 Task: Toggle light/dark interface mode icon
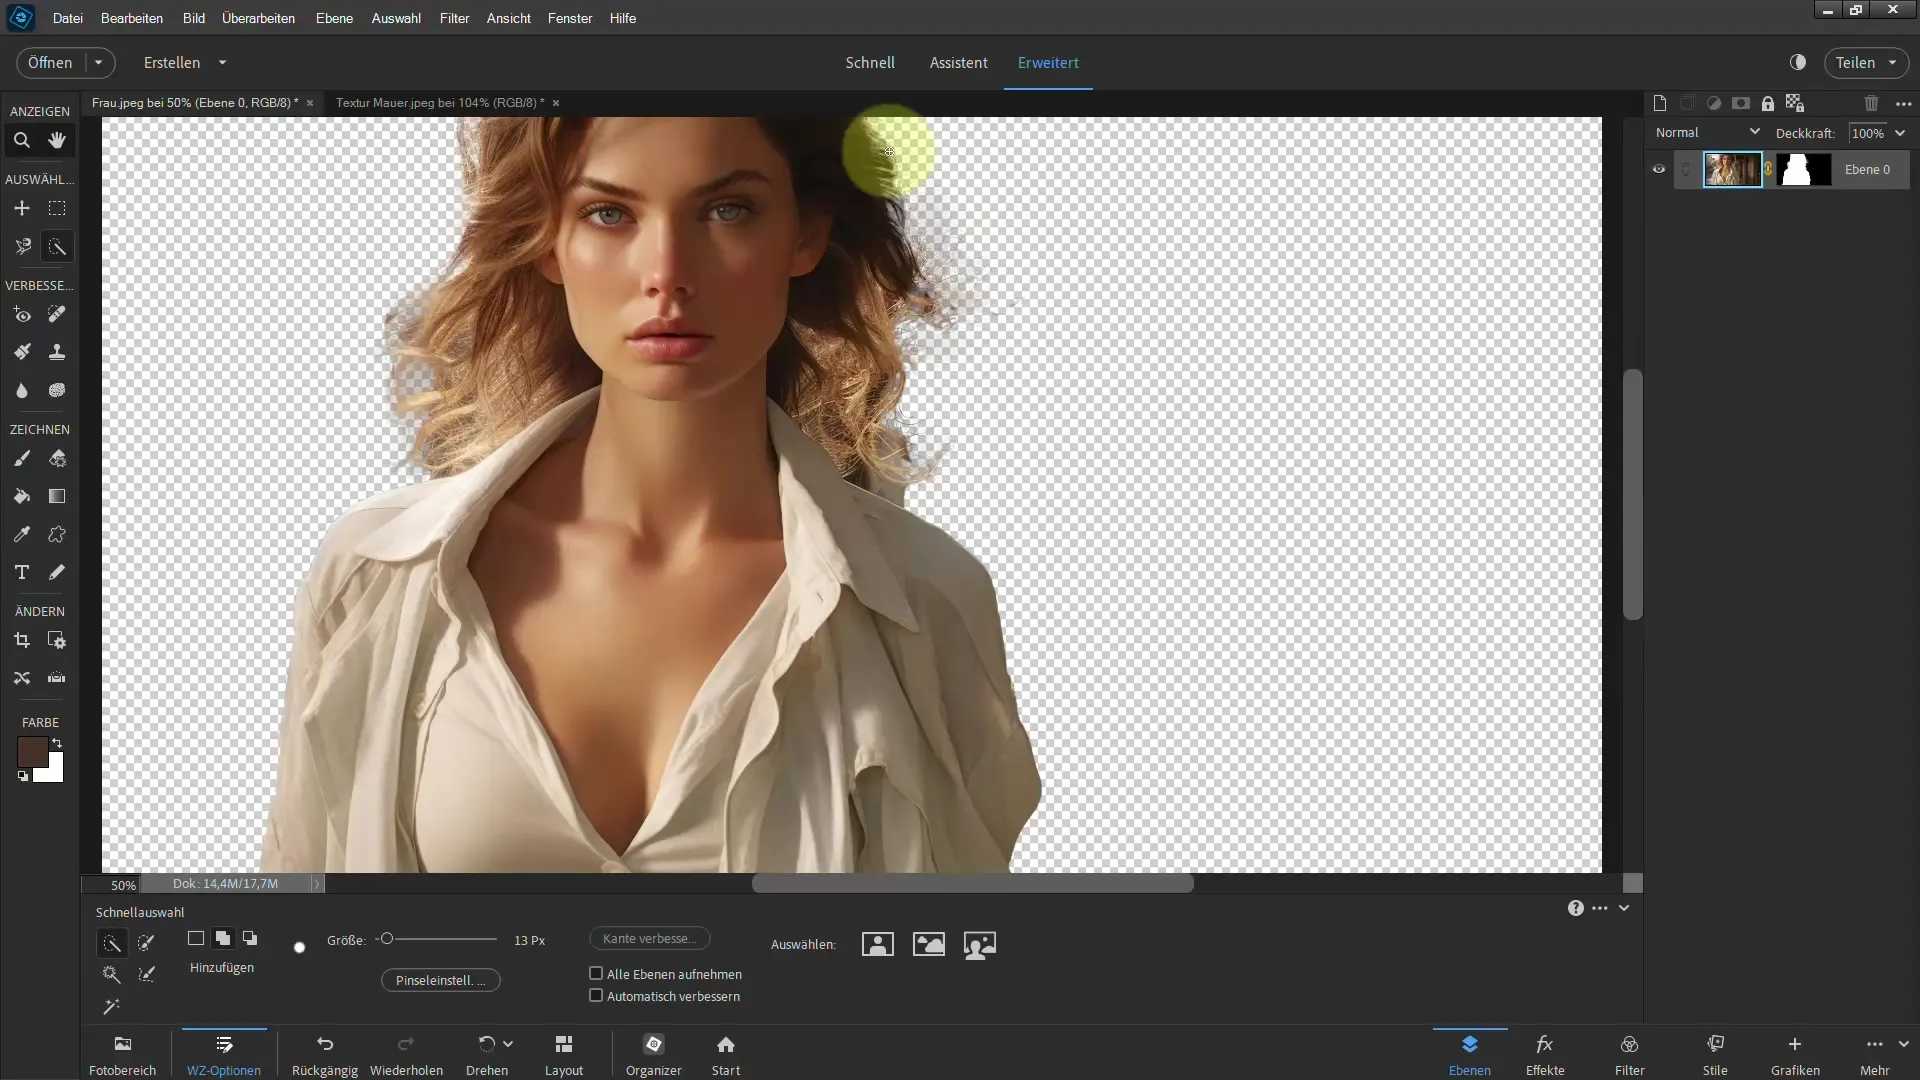click(x=1798, y=62)
